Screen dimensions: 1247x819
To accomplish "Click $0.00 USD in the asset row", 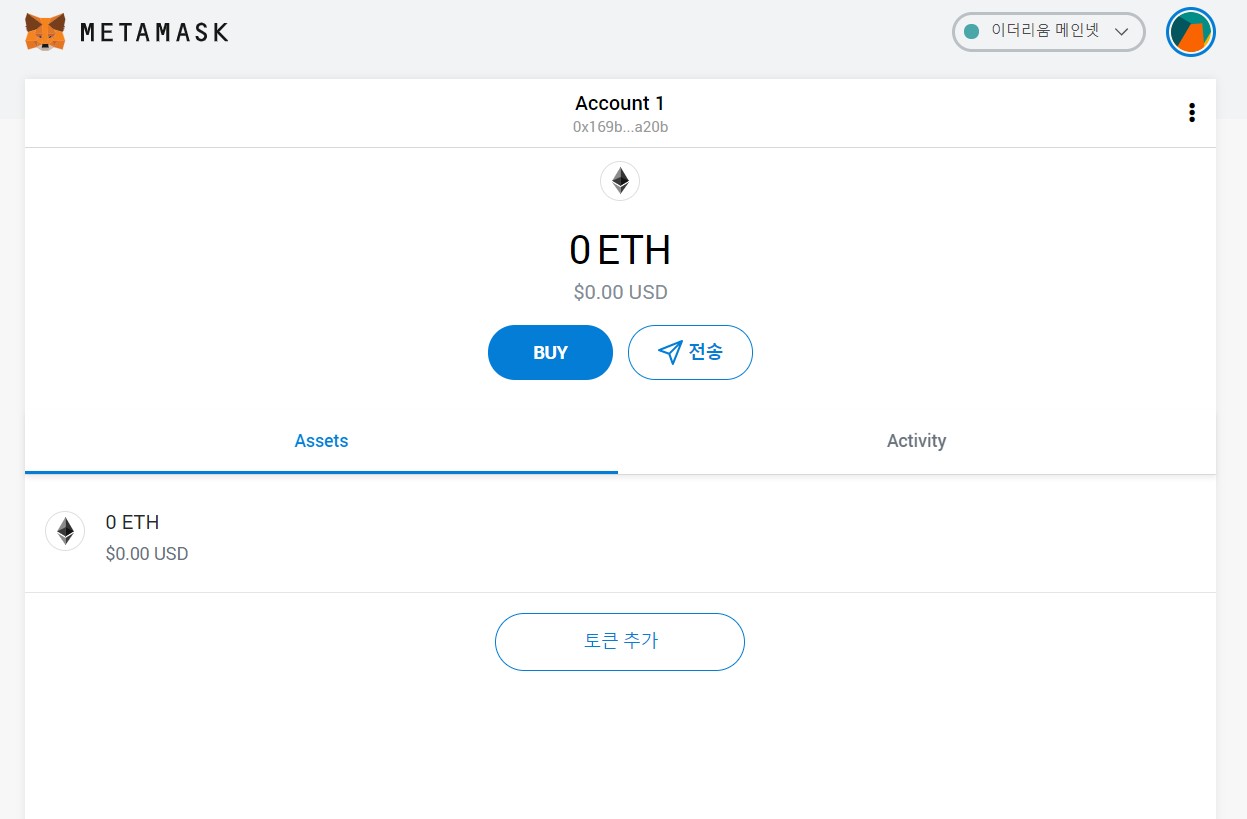I will pos(147,554).
